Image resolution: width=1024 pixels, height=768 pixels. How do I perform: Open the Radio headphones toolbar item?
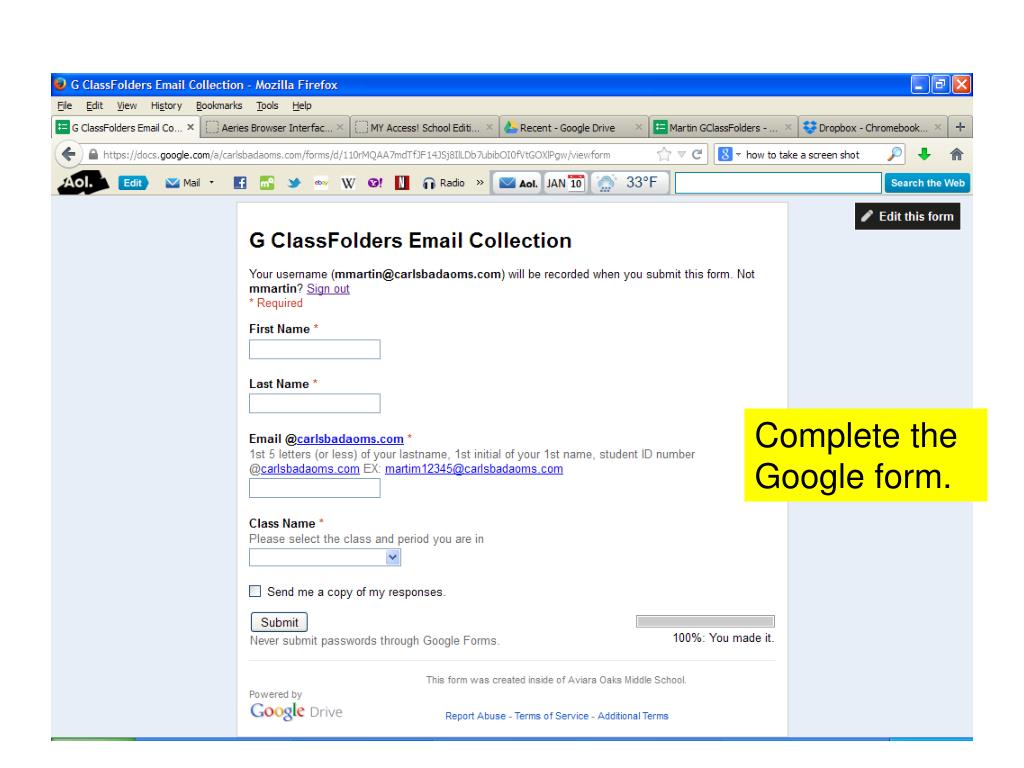pyautogui.click(x=443, y=184)
